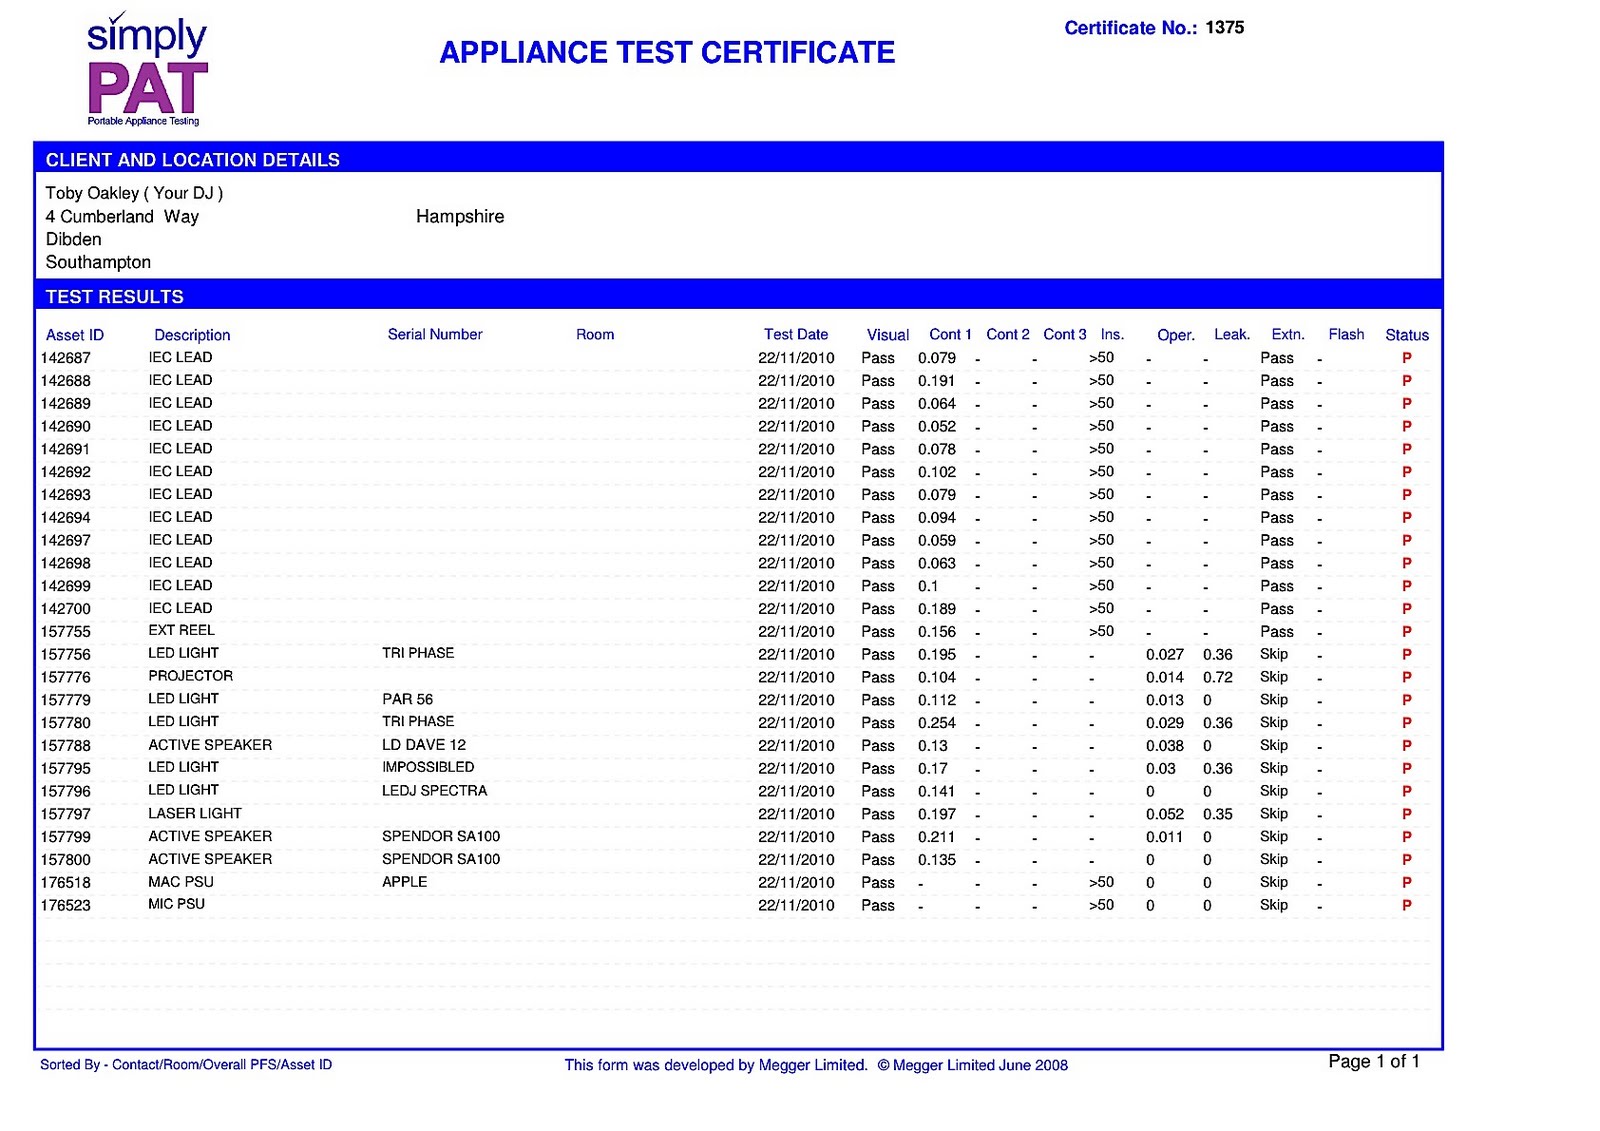Select asset ID 142694

[66, 518]
